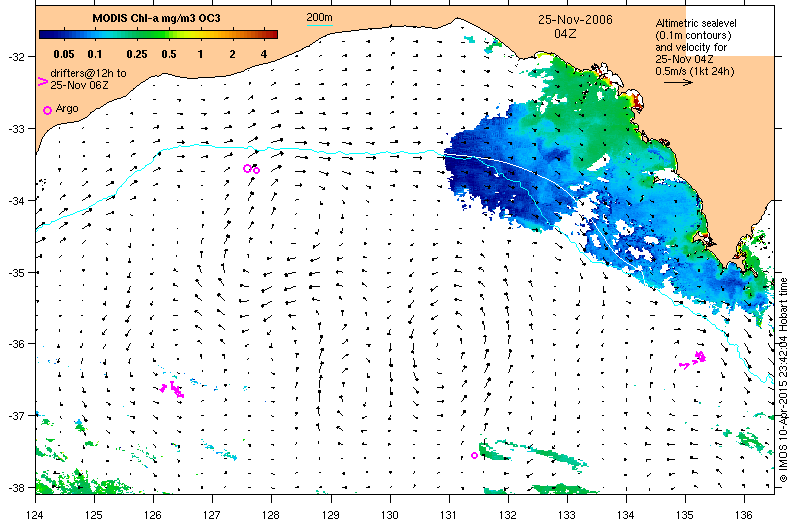The image size is (800, 520).
Task: Click the magenta drifter track near 126.3E
Action: coord(172,389)
